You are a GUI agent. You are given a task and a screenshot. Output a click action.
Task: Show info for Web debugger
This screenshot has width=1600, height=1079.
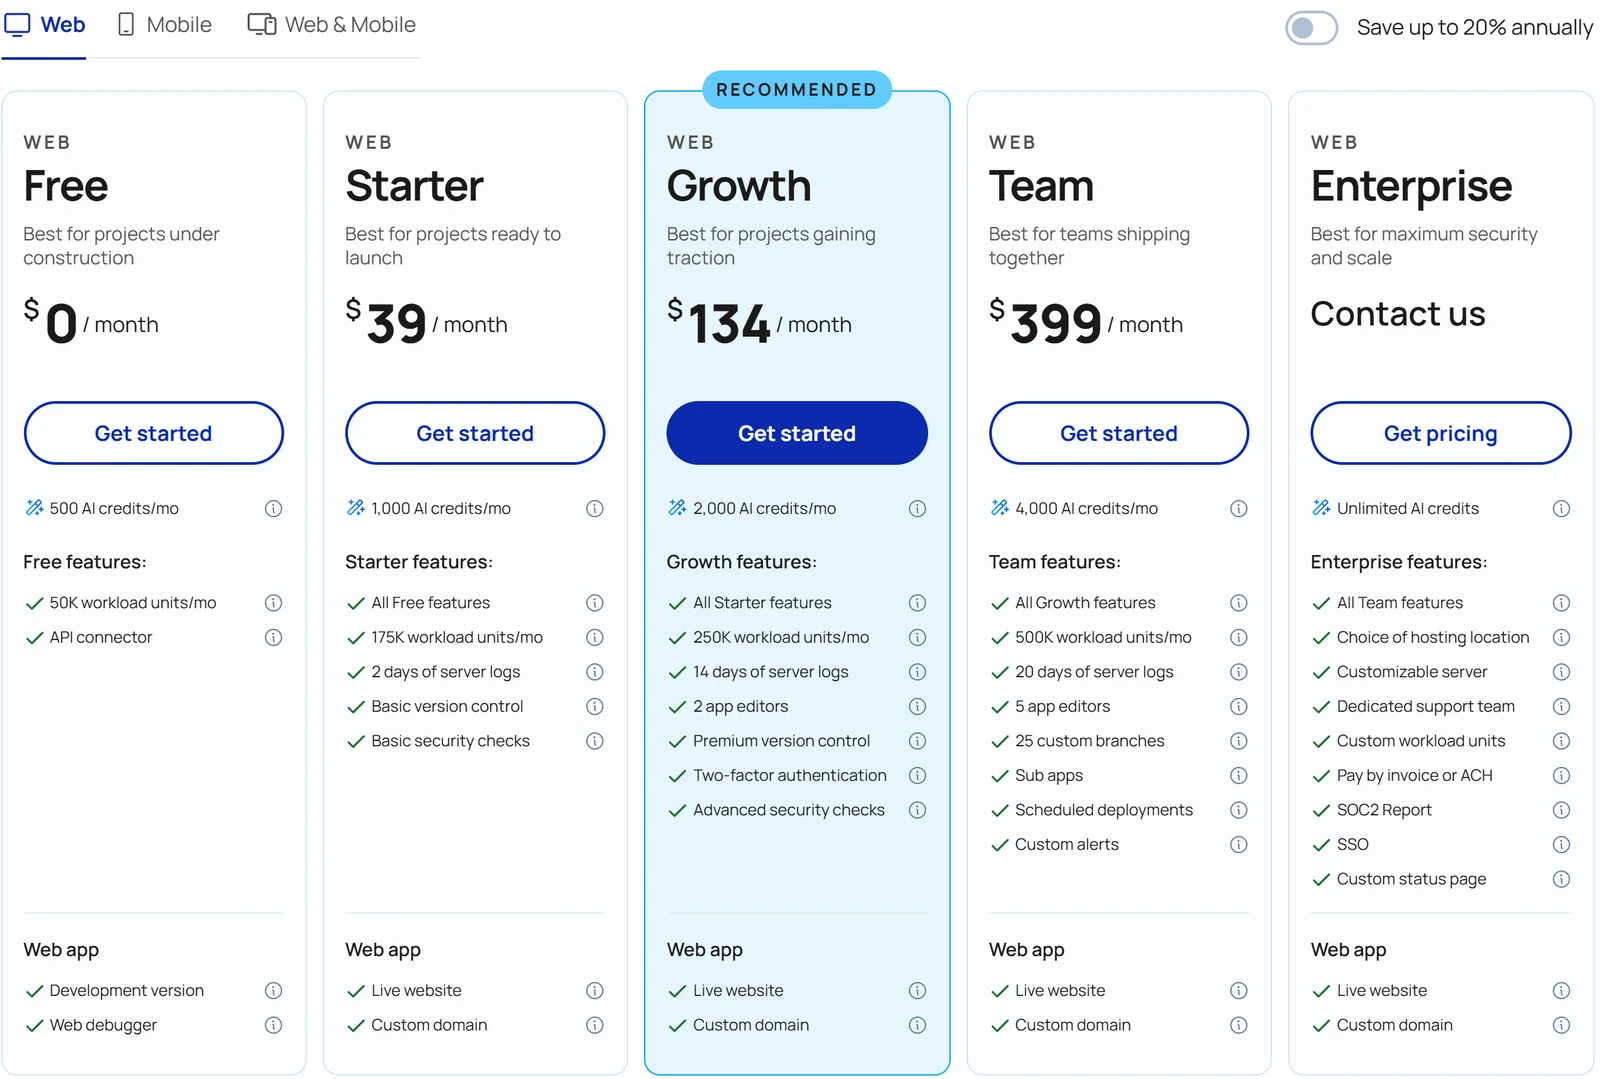click(273, 1025)
